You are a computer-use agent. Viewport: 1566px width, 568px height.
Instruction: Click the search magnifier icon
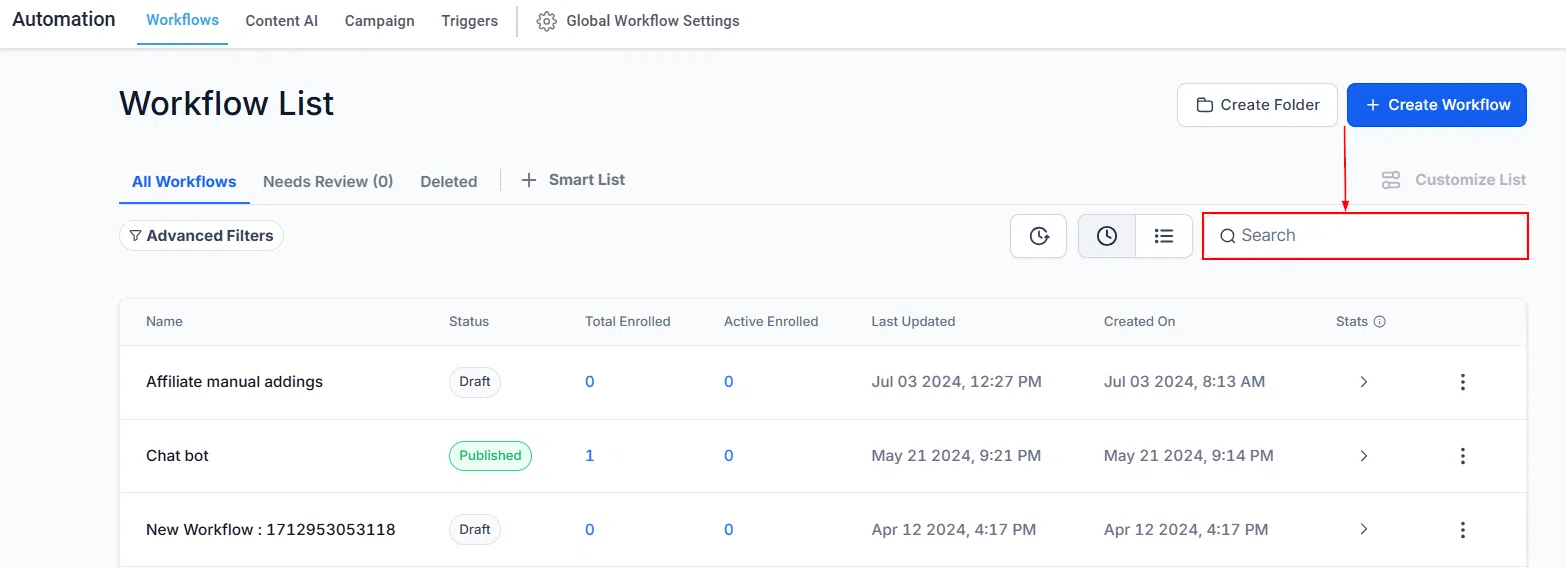coord(1227,236)
